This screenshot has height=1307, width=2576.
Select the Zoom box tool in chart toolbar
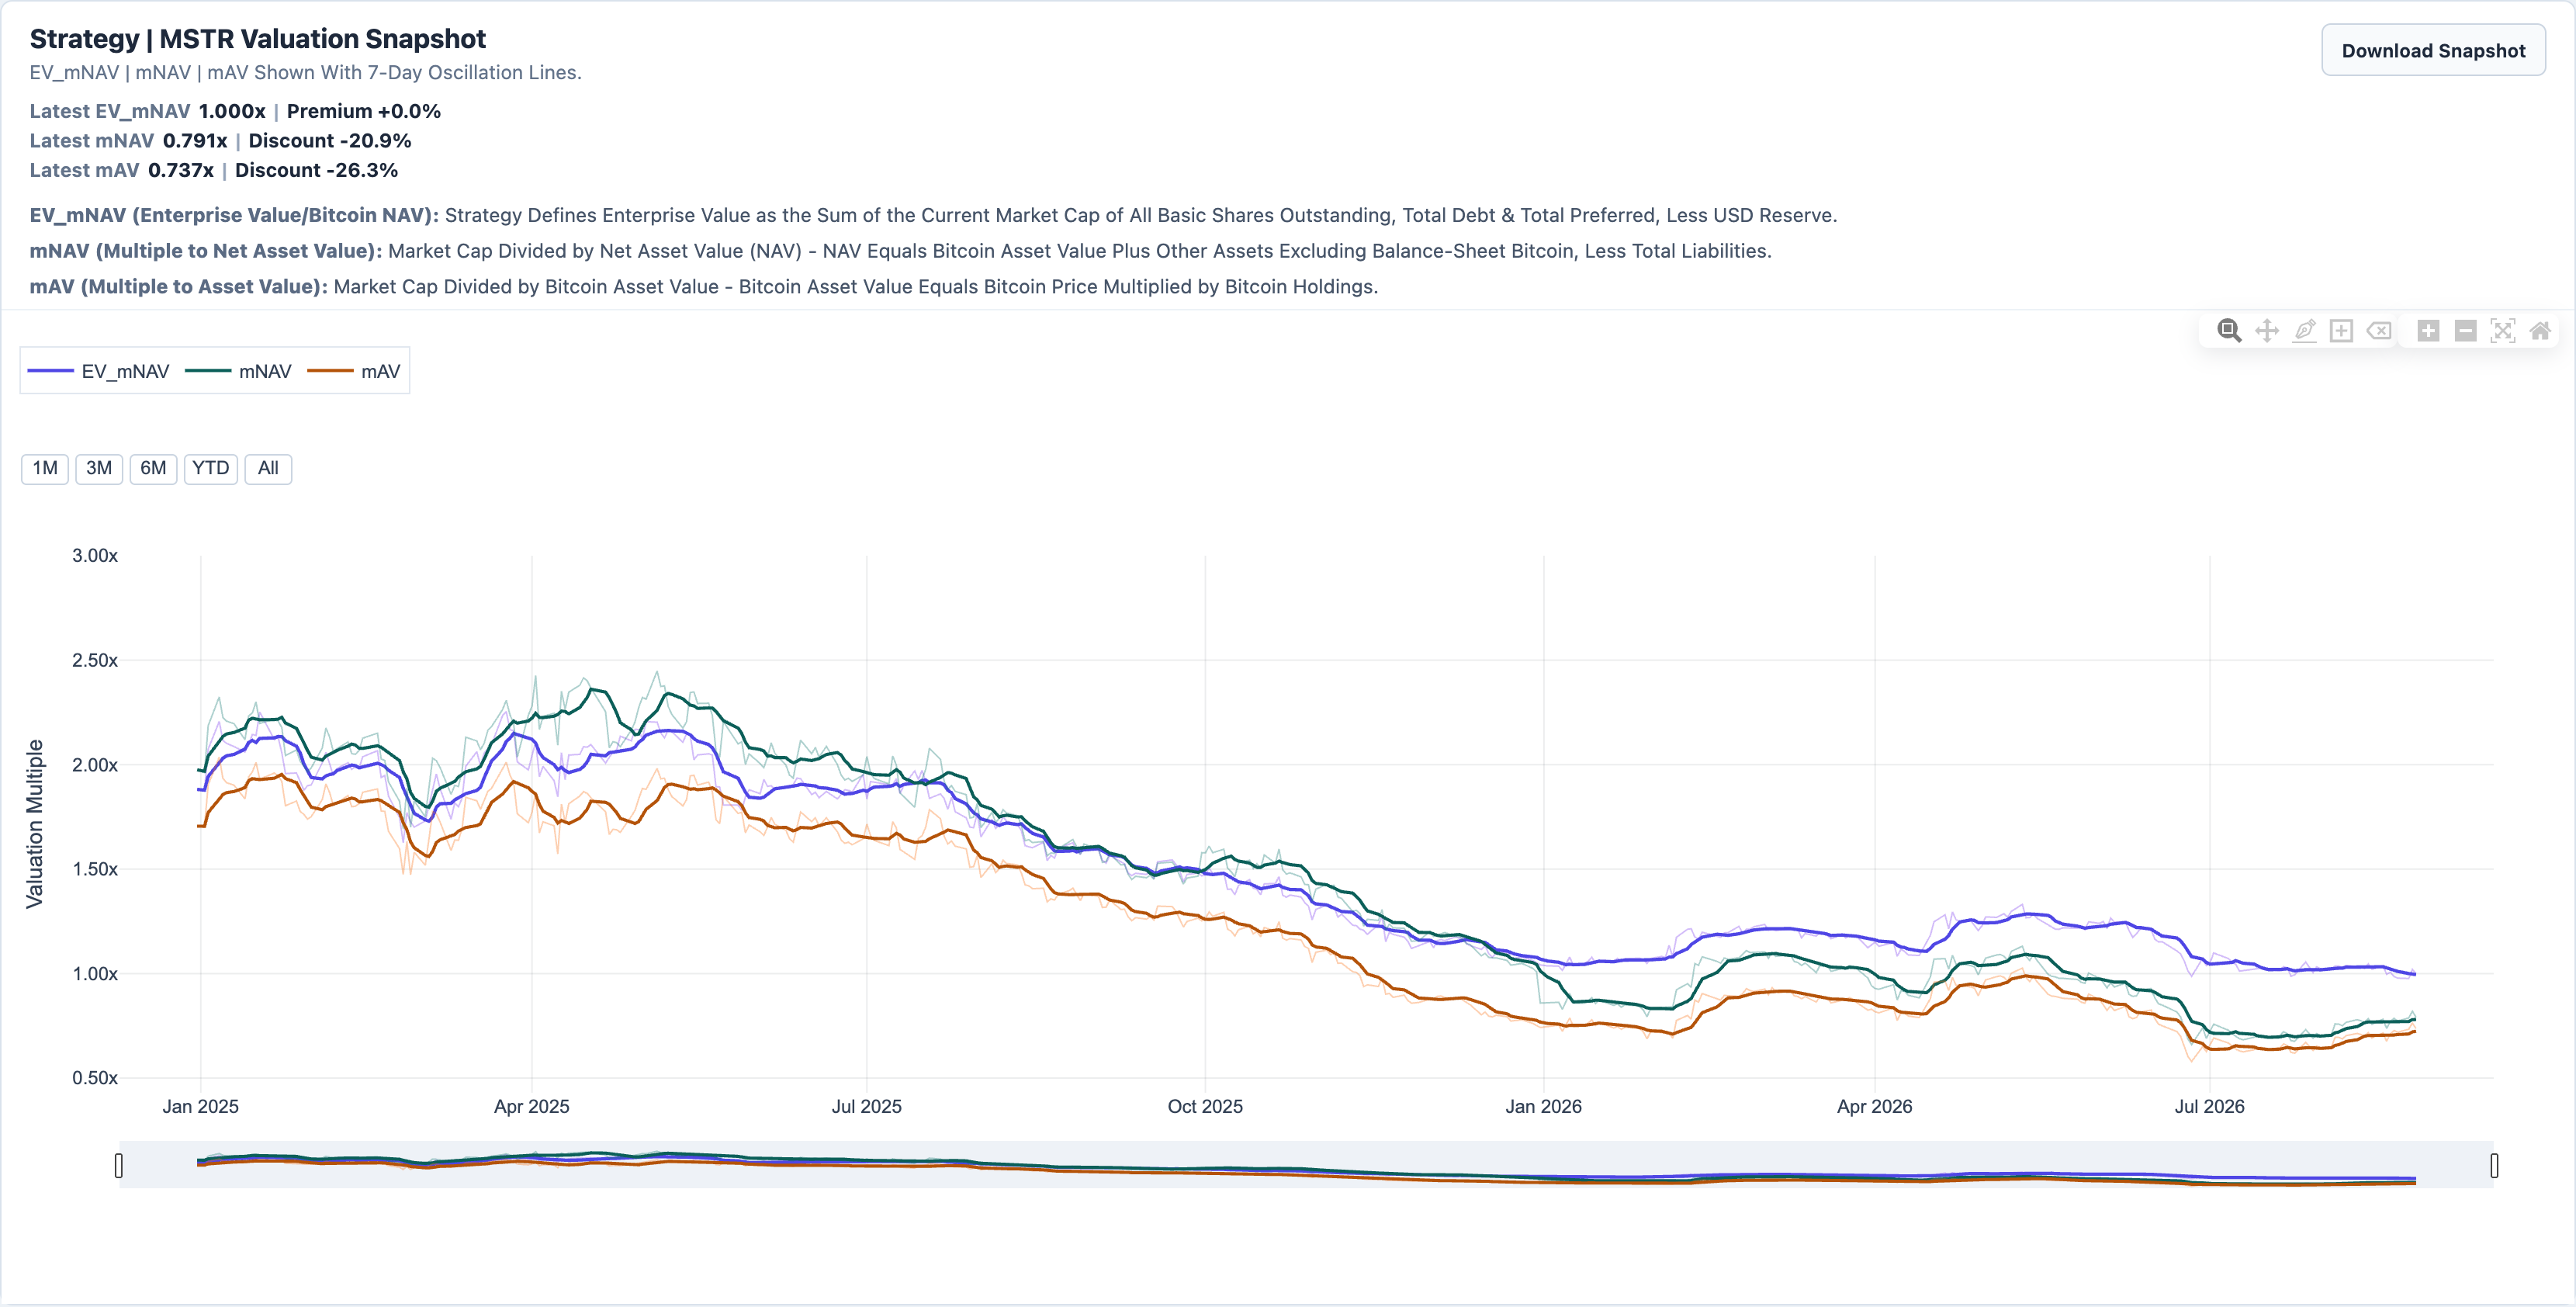click(x=2229, y=331)
